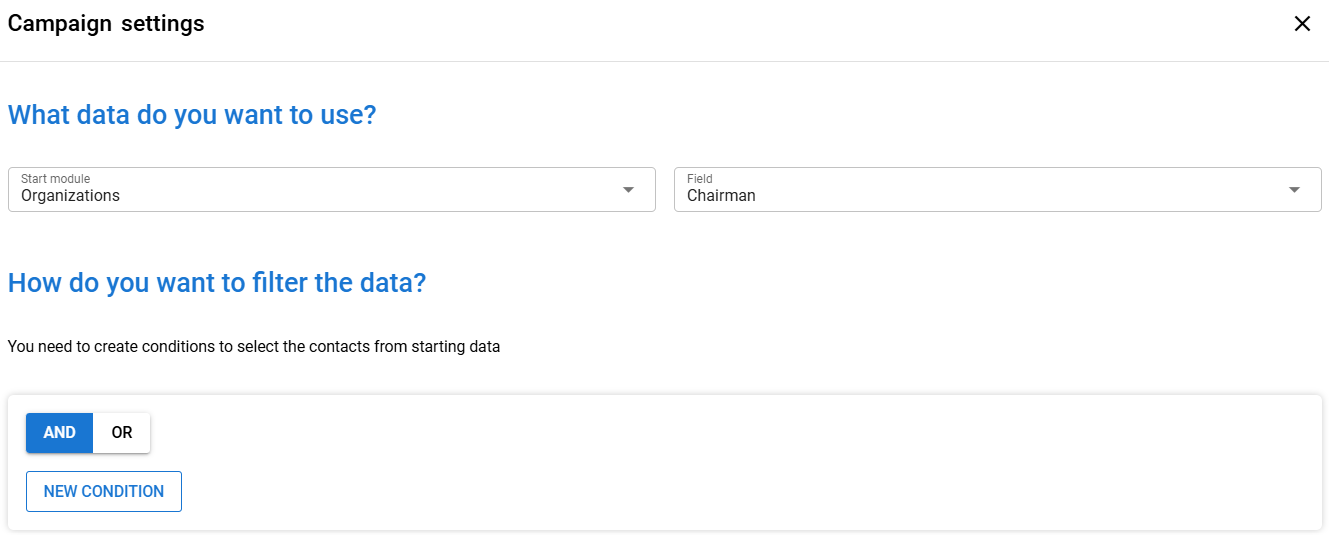This screenshot has width=1329, height=535.
Task: Click the Campaign settings title
Action: click(106, 24)
